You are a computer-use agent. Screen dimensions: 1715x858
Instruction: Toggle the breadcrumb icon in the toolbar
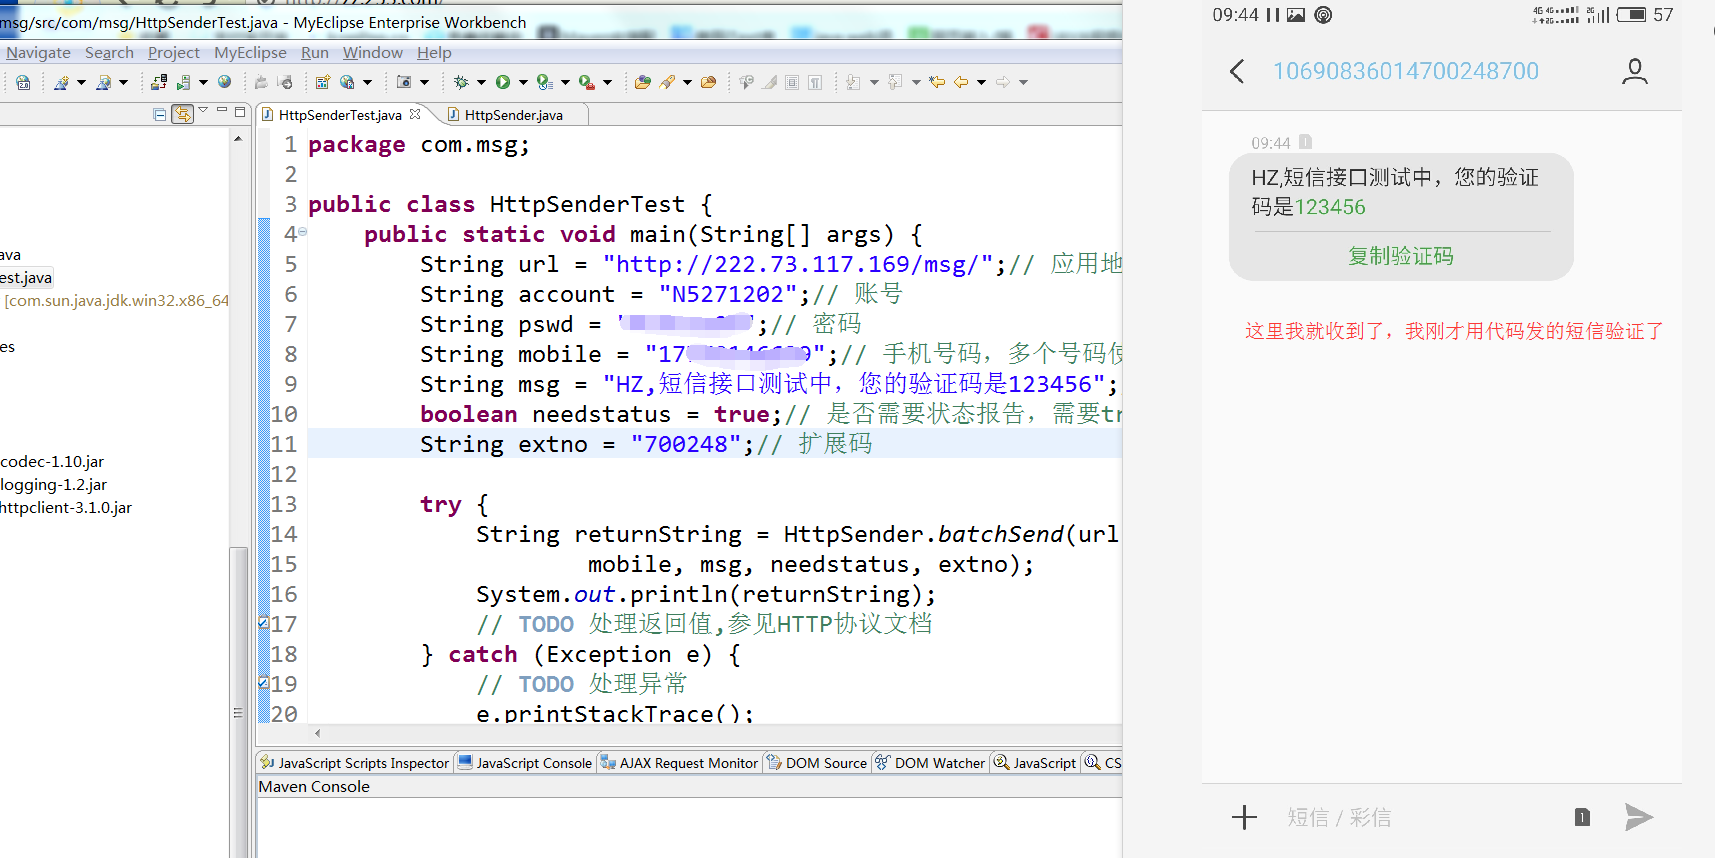pos(746,82)
